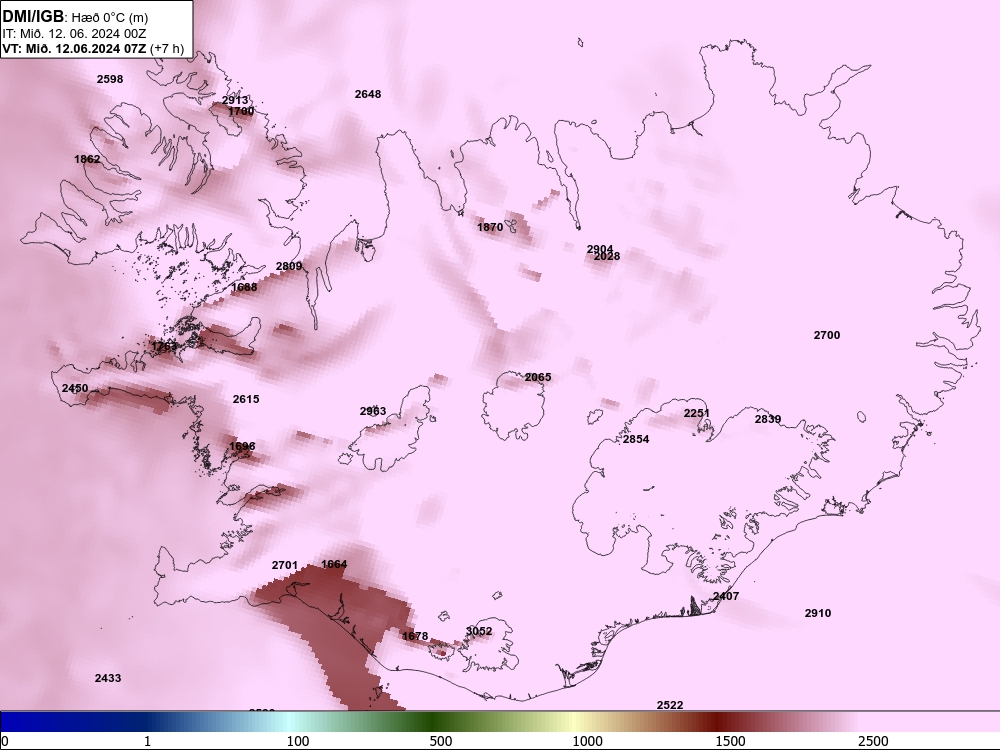Viewport: 1000px width, 750px height.
Task: Select the 2963 value label on the map
Action: click(x=373, y=411)
